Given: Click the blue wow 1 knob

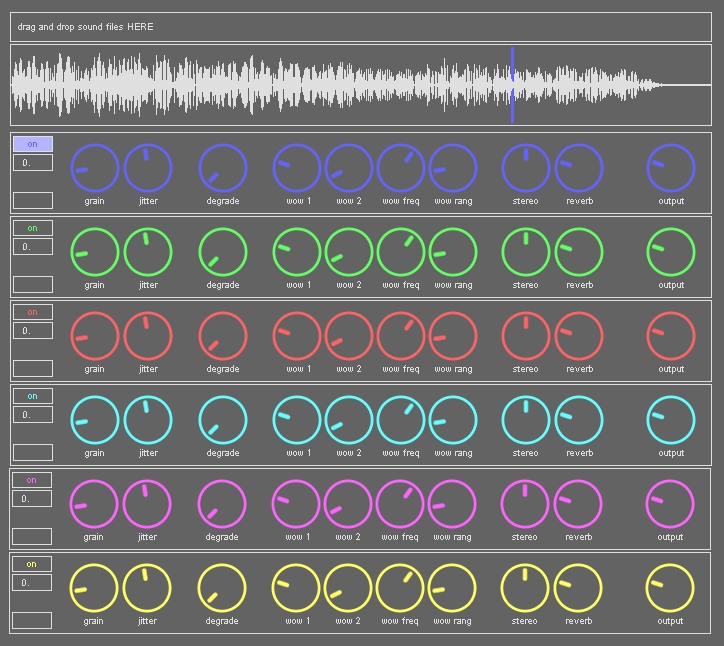Looking at the screenshot, I should 297,168.
